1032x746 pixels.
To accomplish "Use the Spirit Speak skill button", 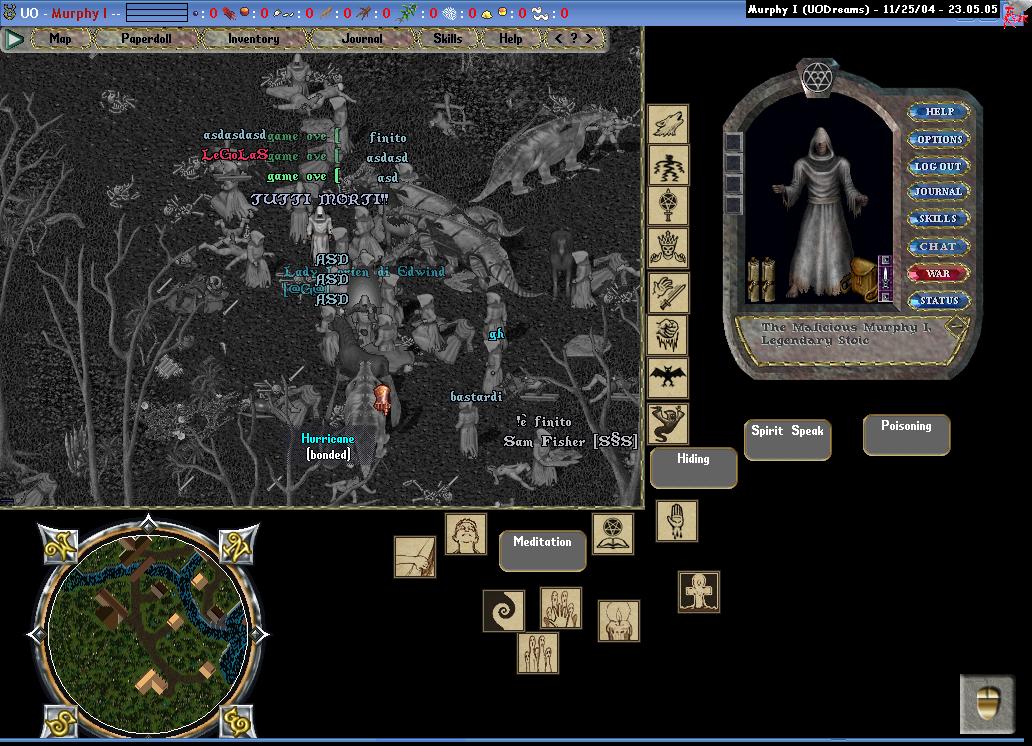I will pos(787,439).
